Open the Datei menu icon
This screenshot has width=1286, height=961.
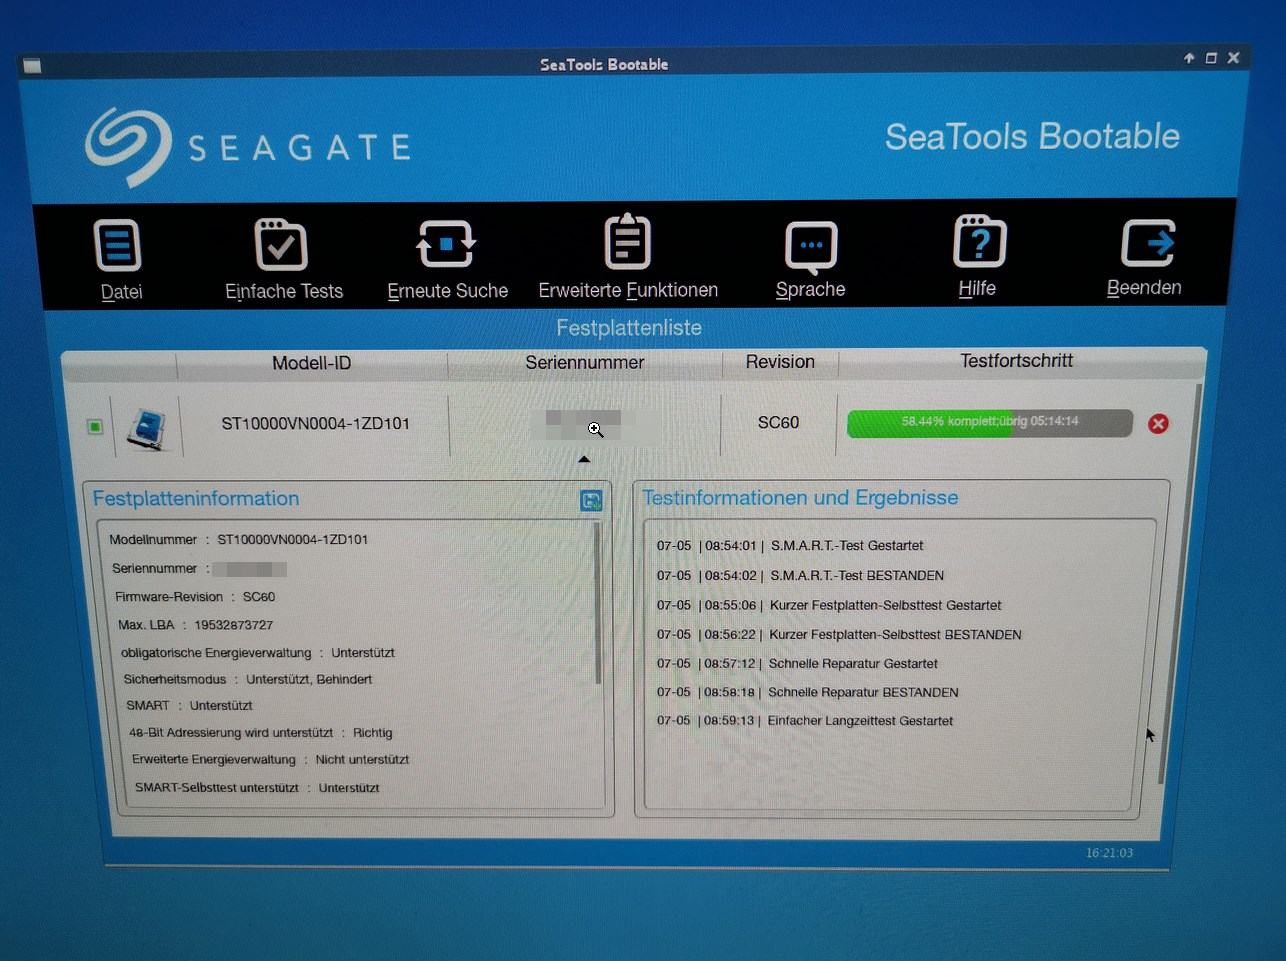(x=118, y=245)
